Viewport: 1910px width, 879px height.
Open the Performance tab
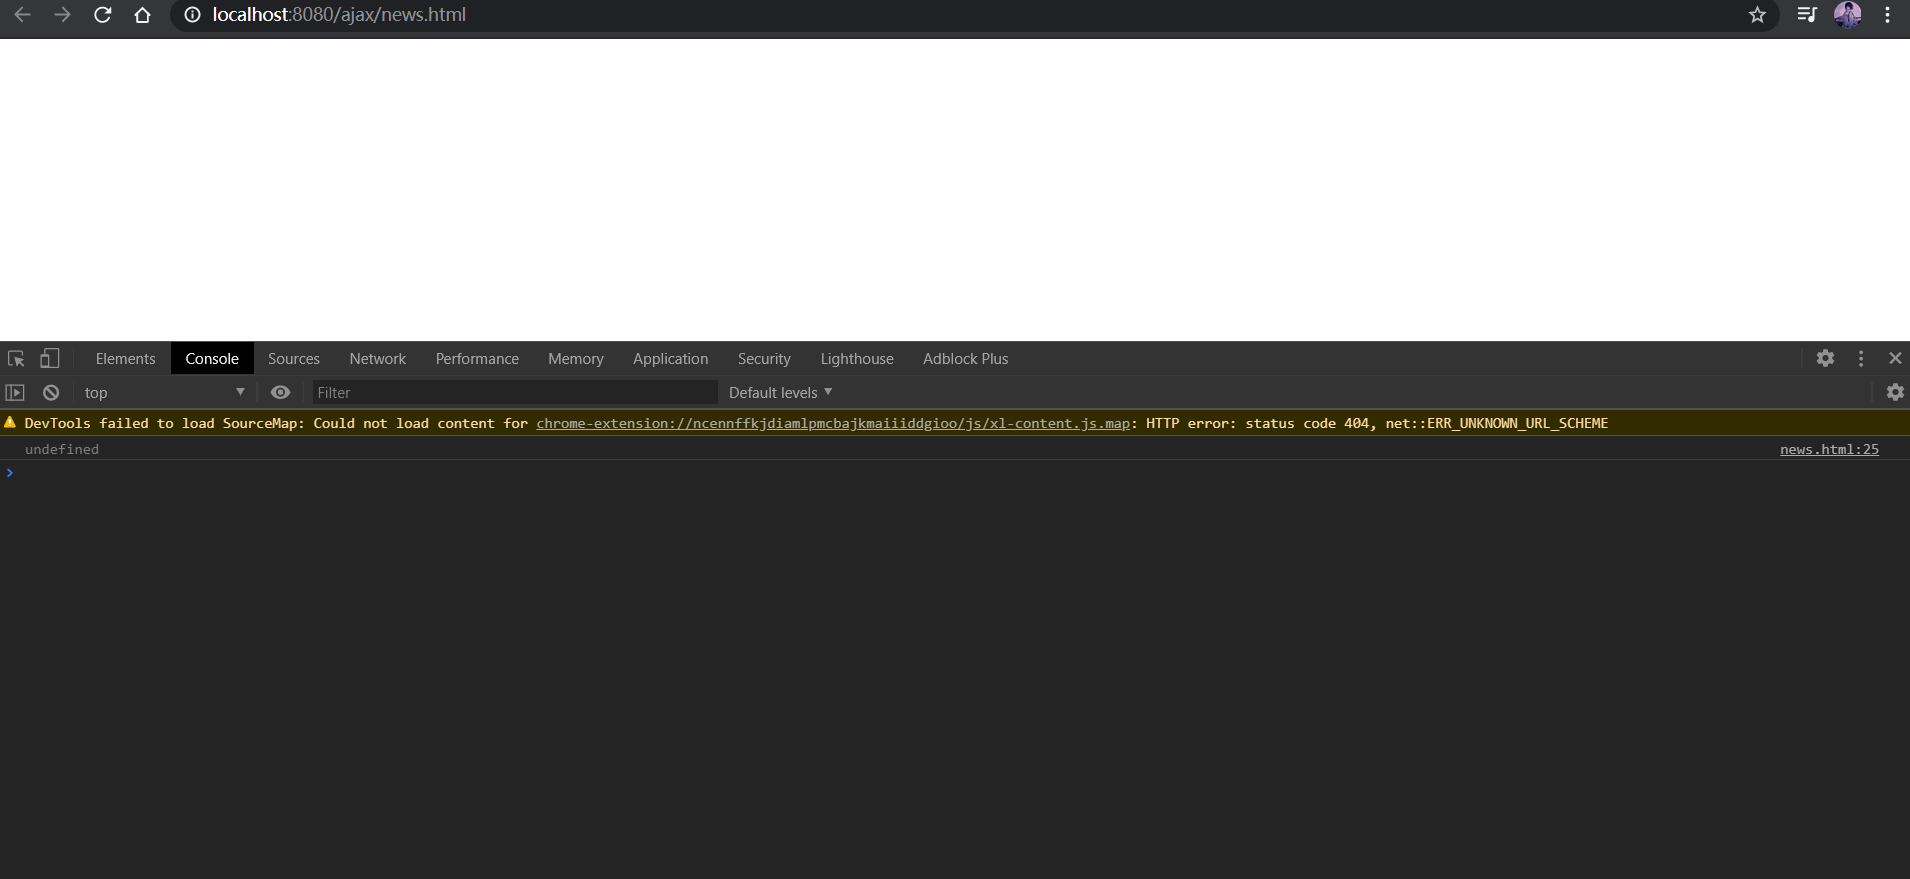point(477,359)
